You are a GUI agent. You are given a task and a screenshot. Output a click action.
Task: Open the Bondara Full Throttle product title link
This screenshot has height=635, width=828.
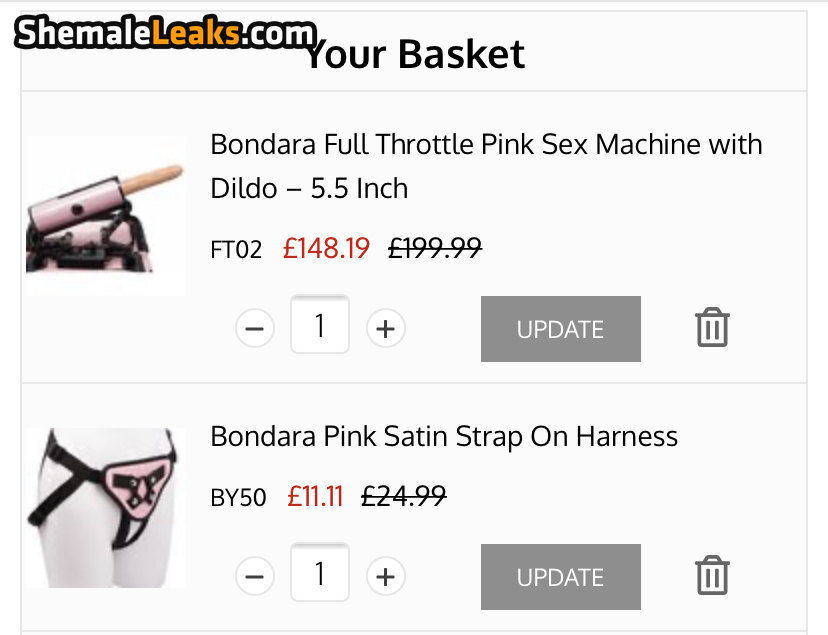pos(486,166)
